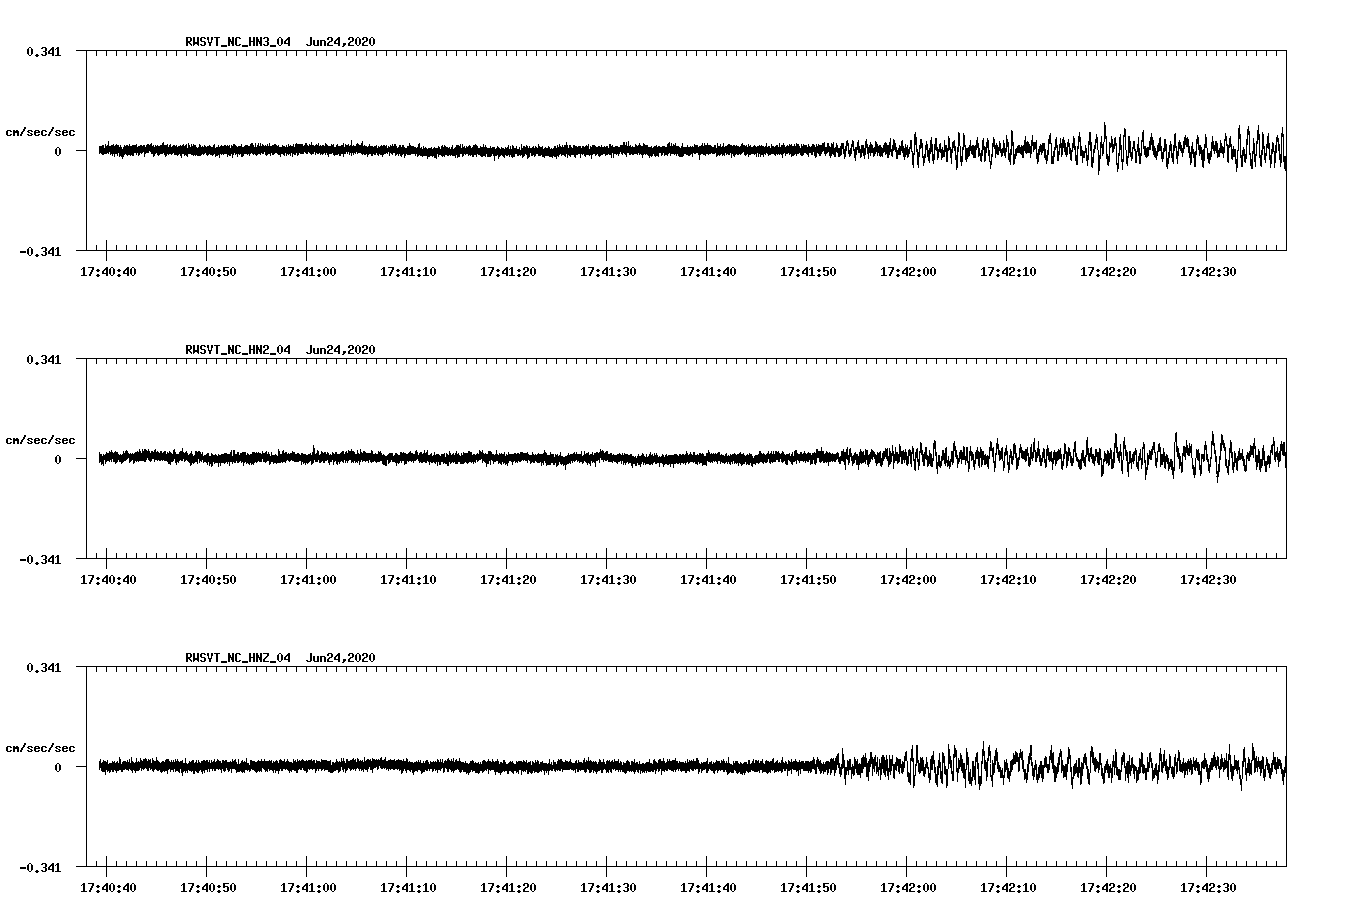The image size is (1358, 924).
Task: Click the zero axis label on HNZ plot
Action: (58, 767)
